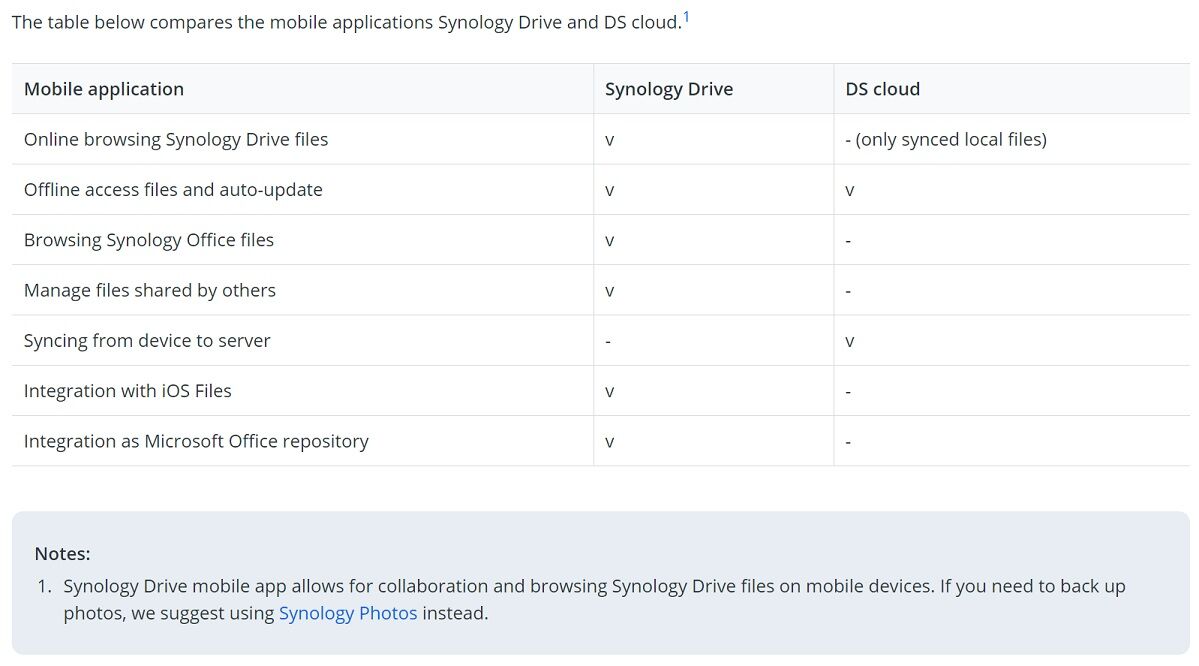This screenshot has height=666, width=1199.
Task: Click the note text about collaboration and browsing
Action: coord(594,599)
